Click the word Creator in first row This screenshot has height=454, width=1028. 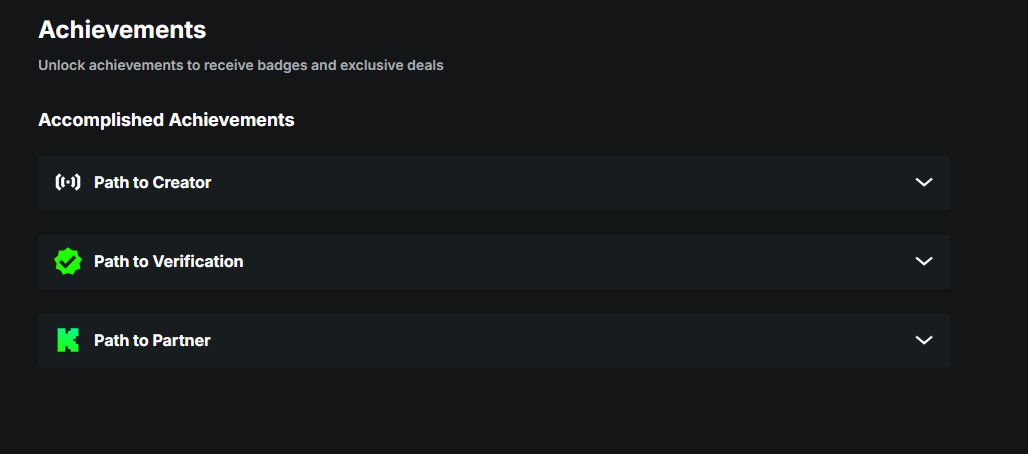click(182, 182)
